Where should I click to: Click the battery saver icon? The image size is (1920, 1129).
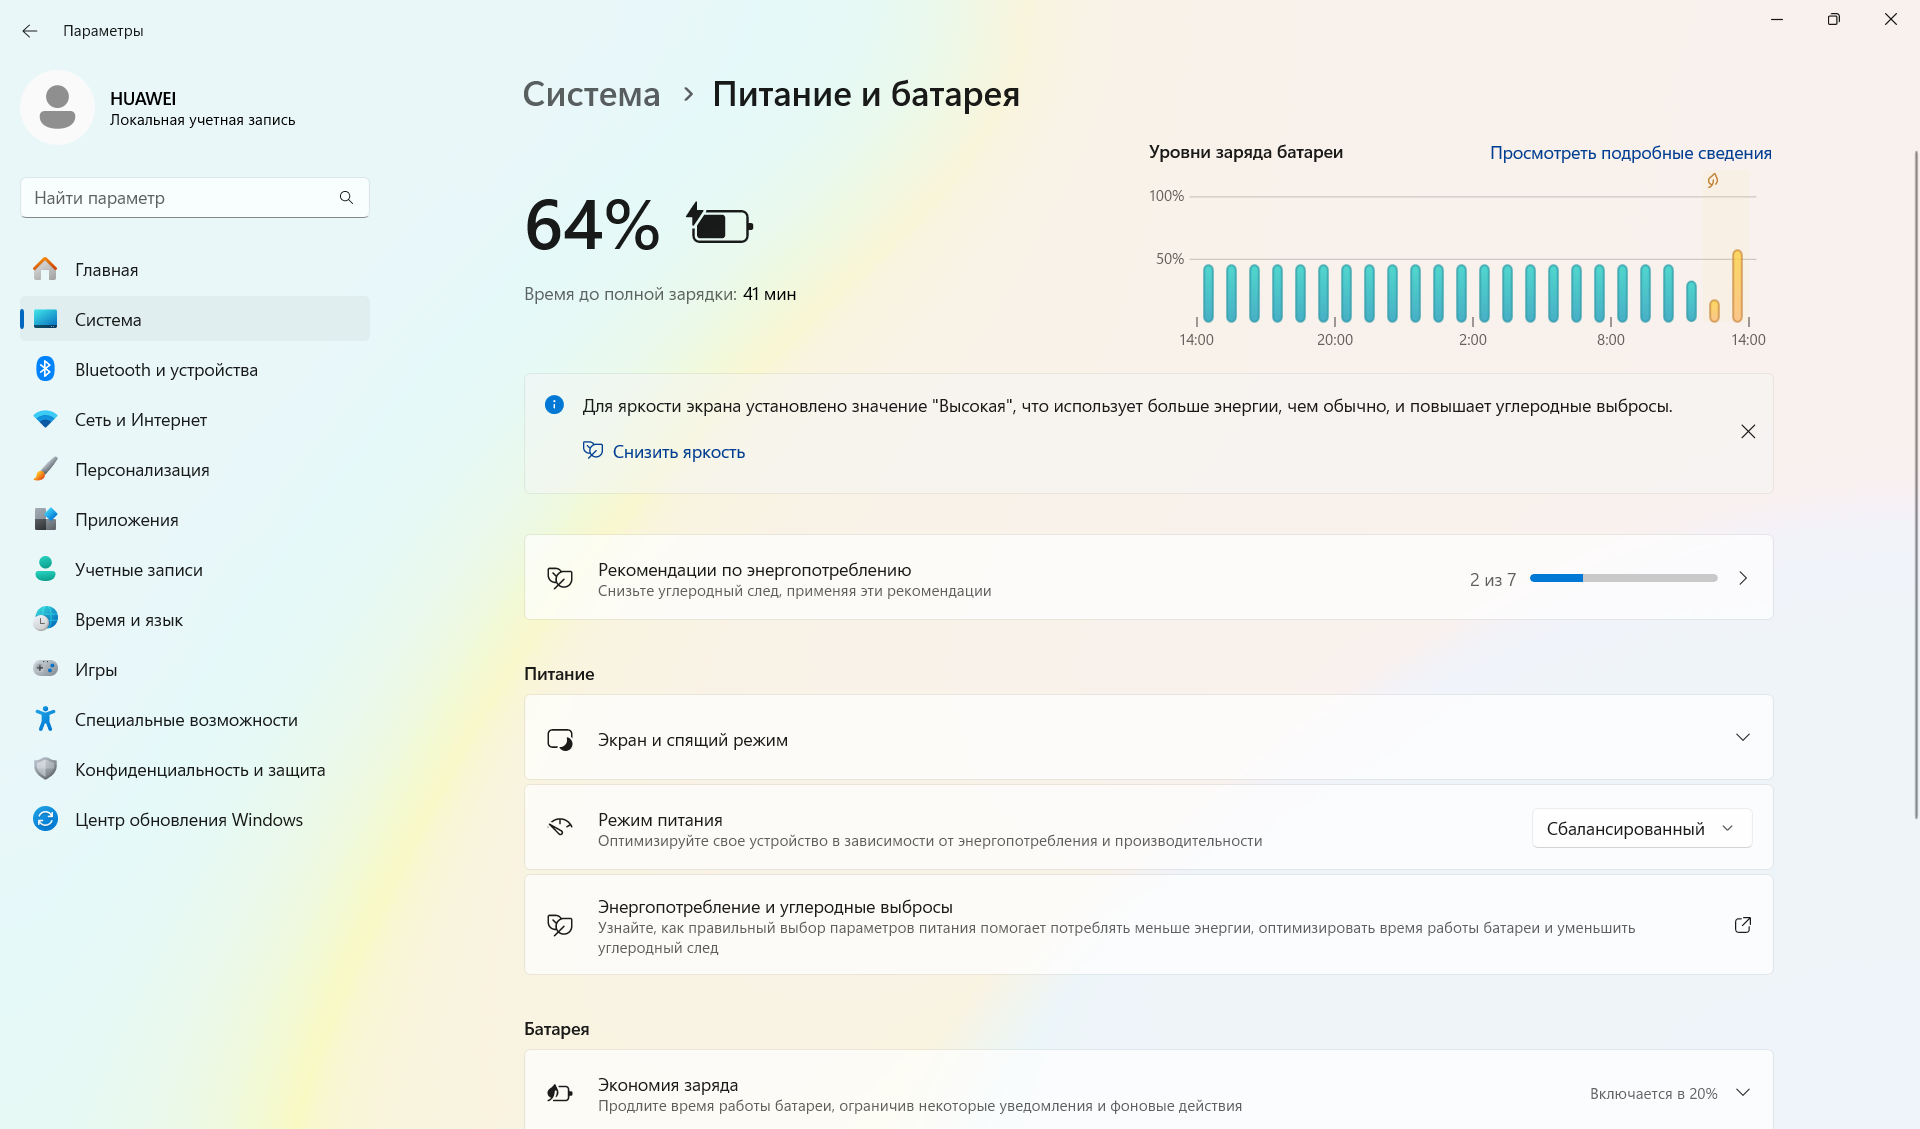[560, 1093]
